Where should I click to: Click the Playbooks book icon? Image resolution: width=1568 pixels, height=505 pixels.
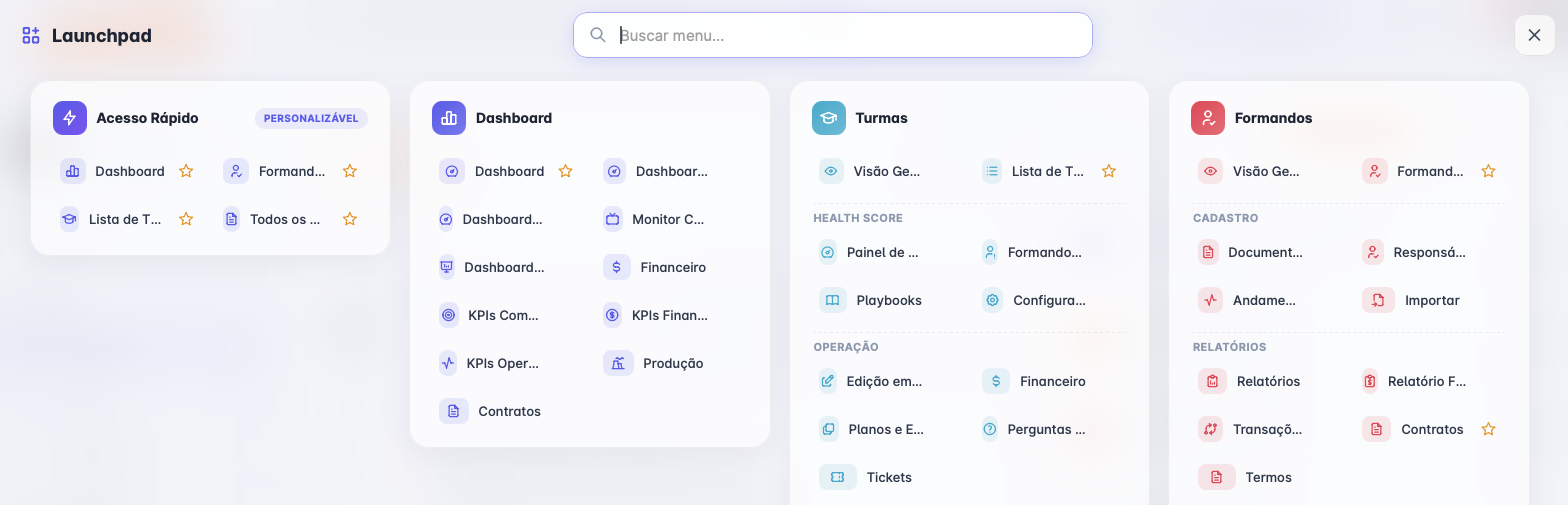click(833, 300)
